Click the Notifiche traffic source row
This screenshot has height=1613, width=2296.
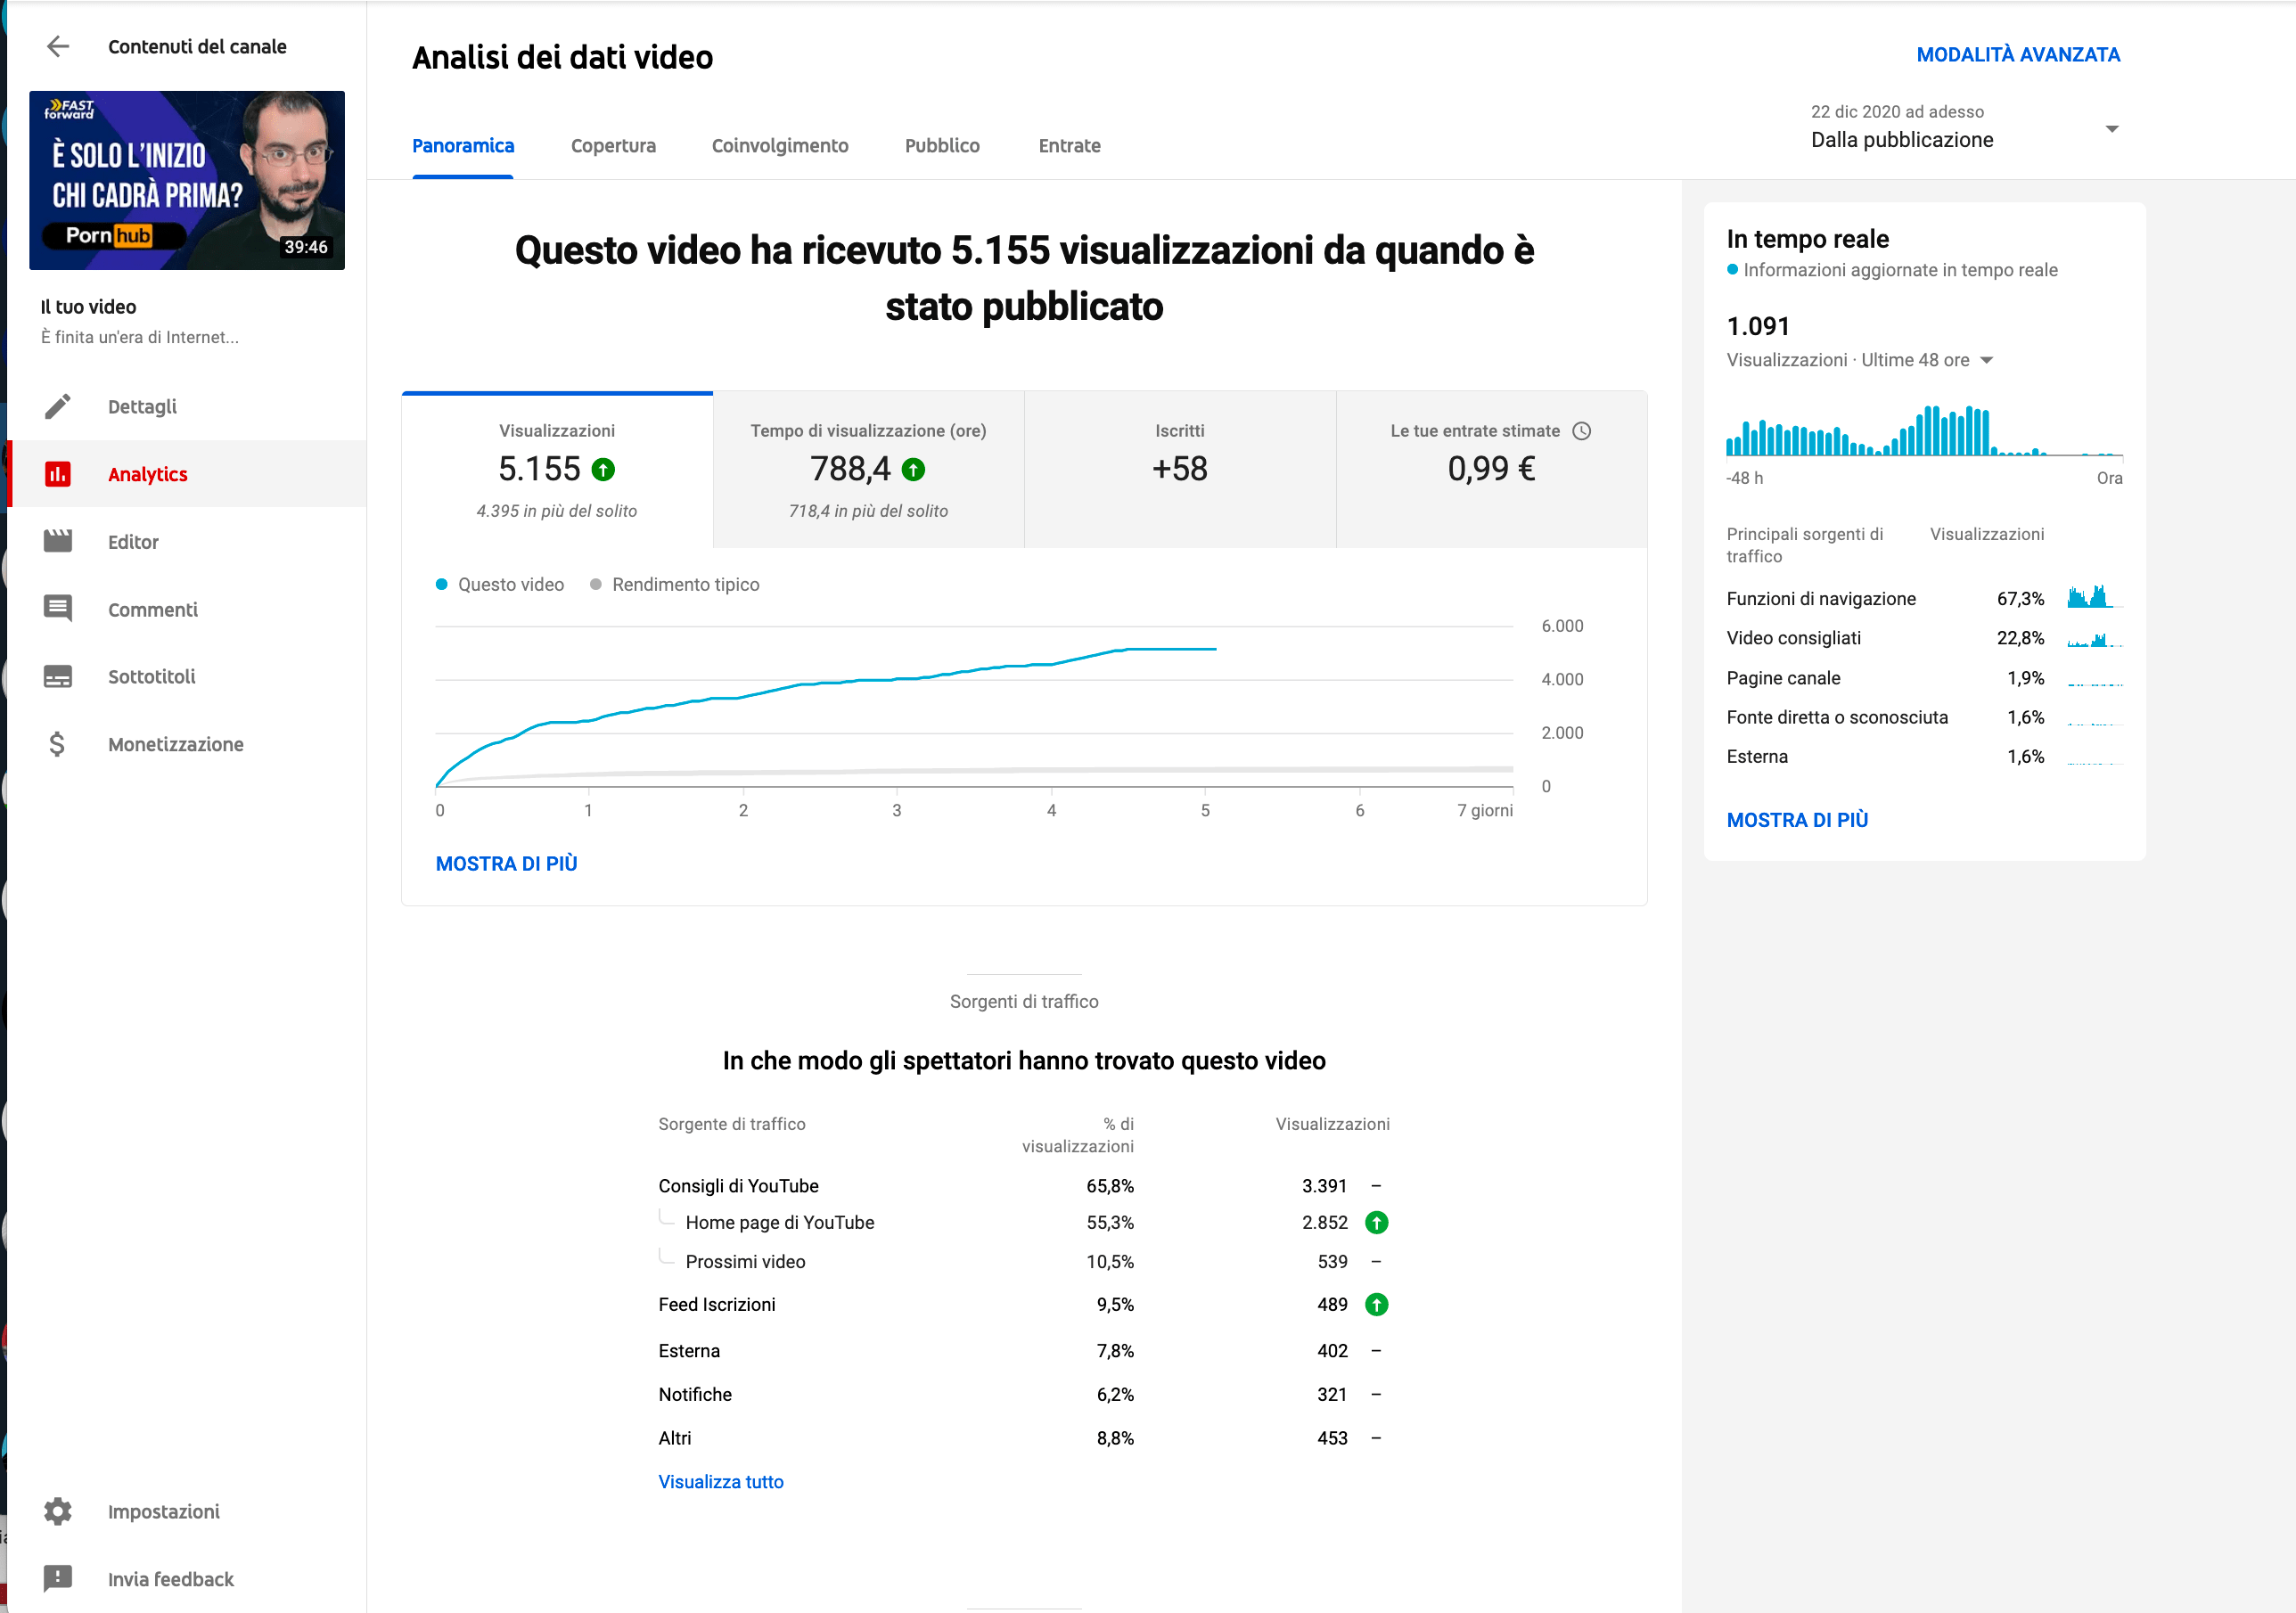(1024, 1394)
